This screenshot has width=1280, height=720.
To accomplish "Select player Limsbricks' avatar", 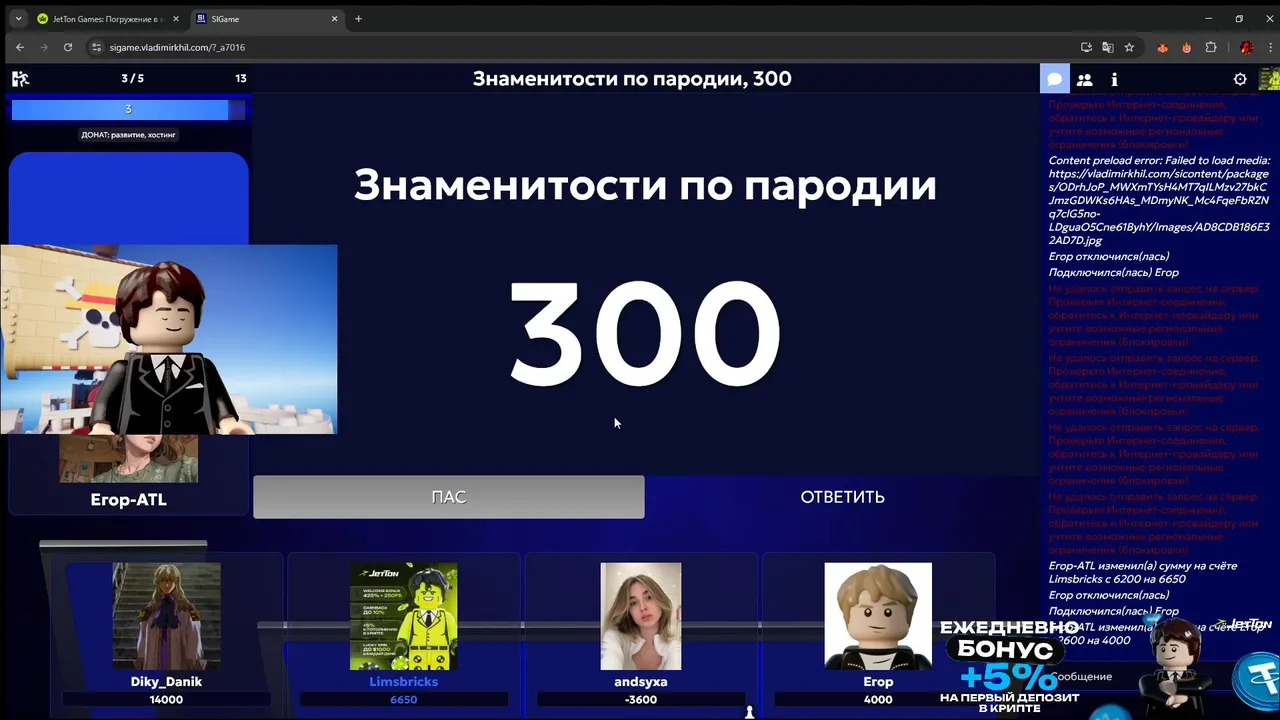I will pyautogui.click(x=404, y=616).
